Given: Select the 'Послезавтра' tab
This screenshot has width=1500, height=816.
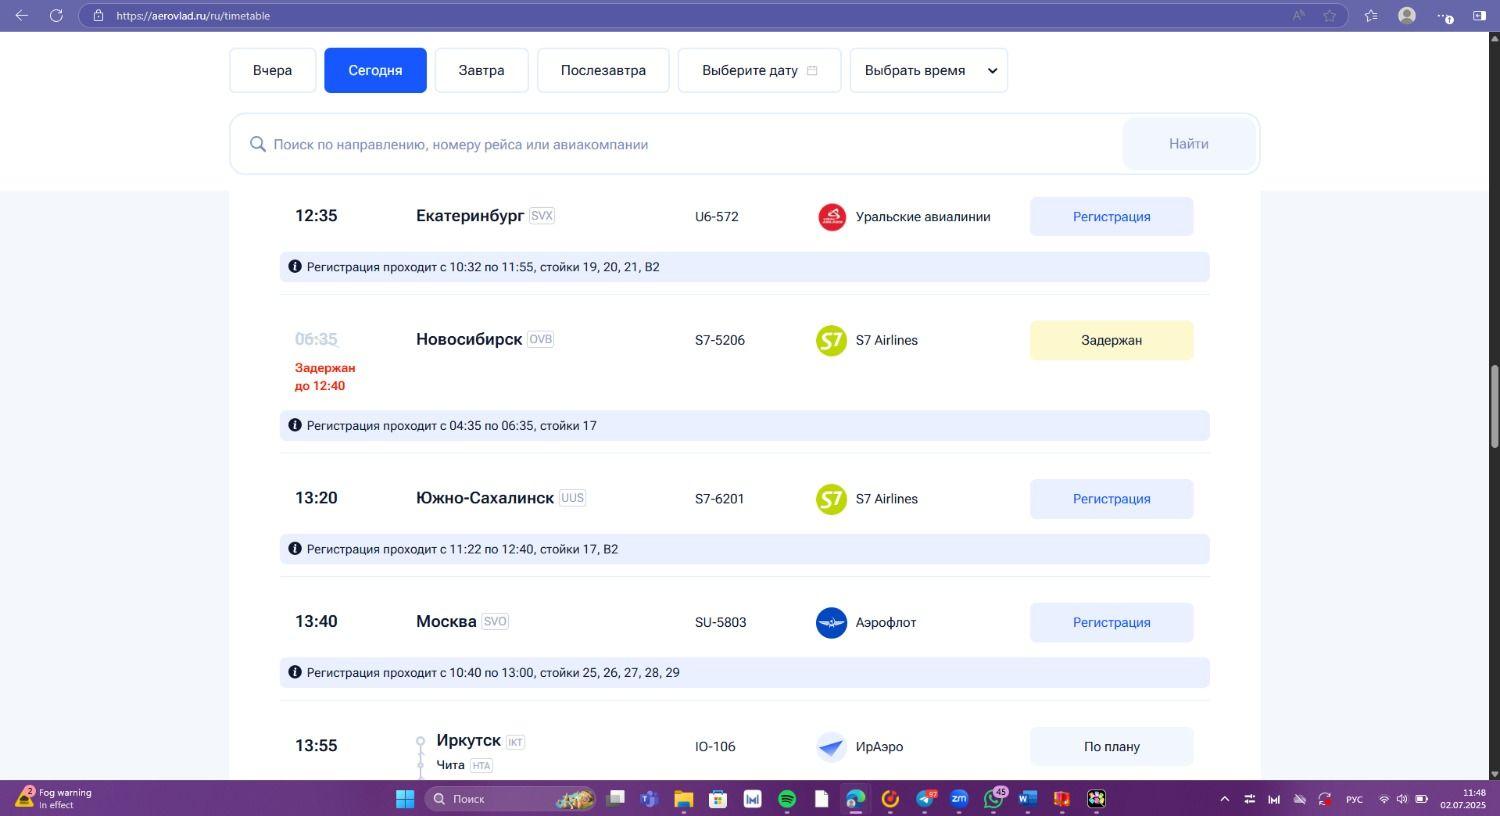Looking at the screenshot, I should tap(603, 71).
